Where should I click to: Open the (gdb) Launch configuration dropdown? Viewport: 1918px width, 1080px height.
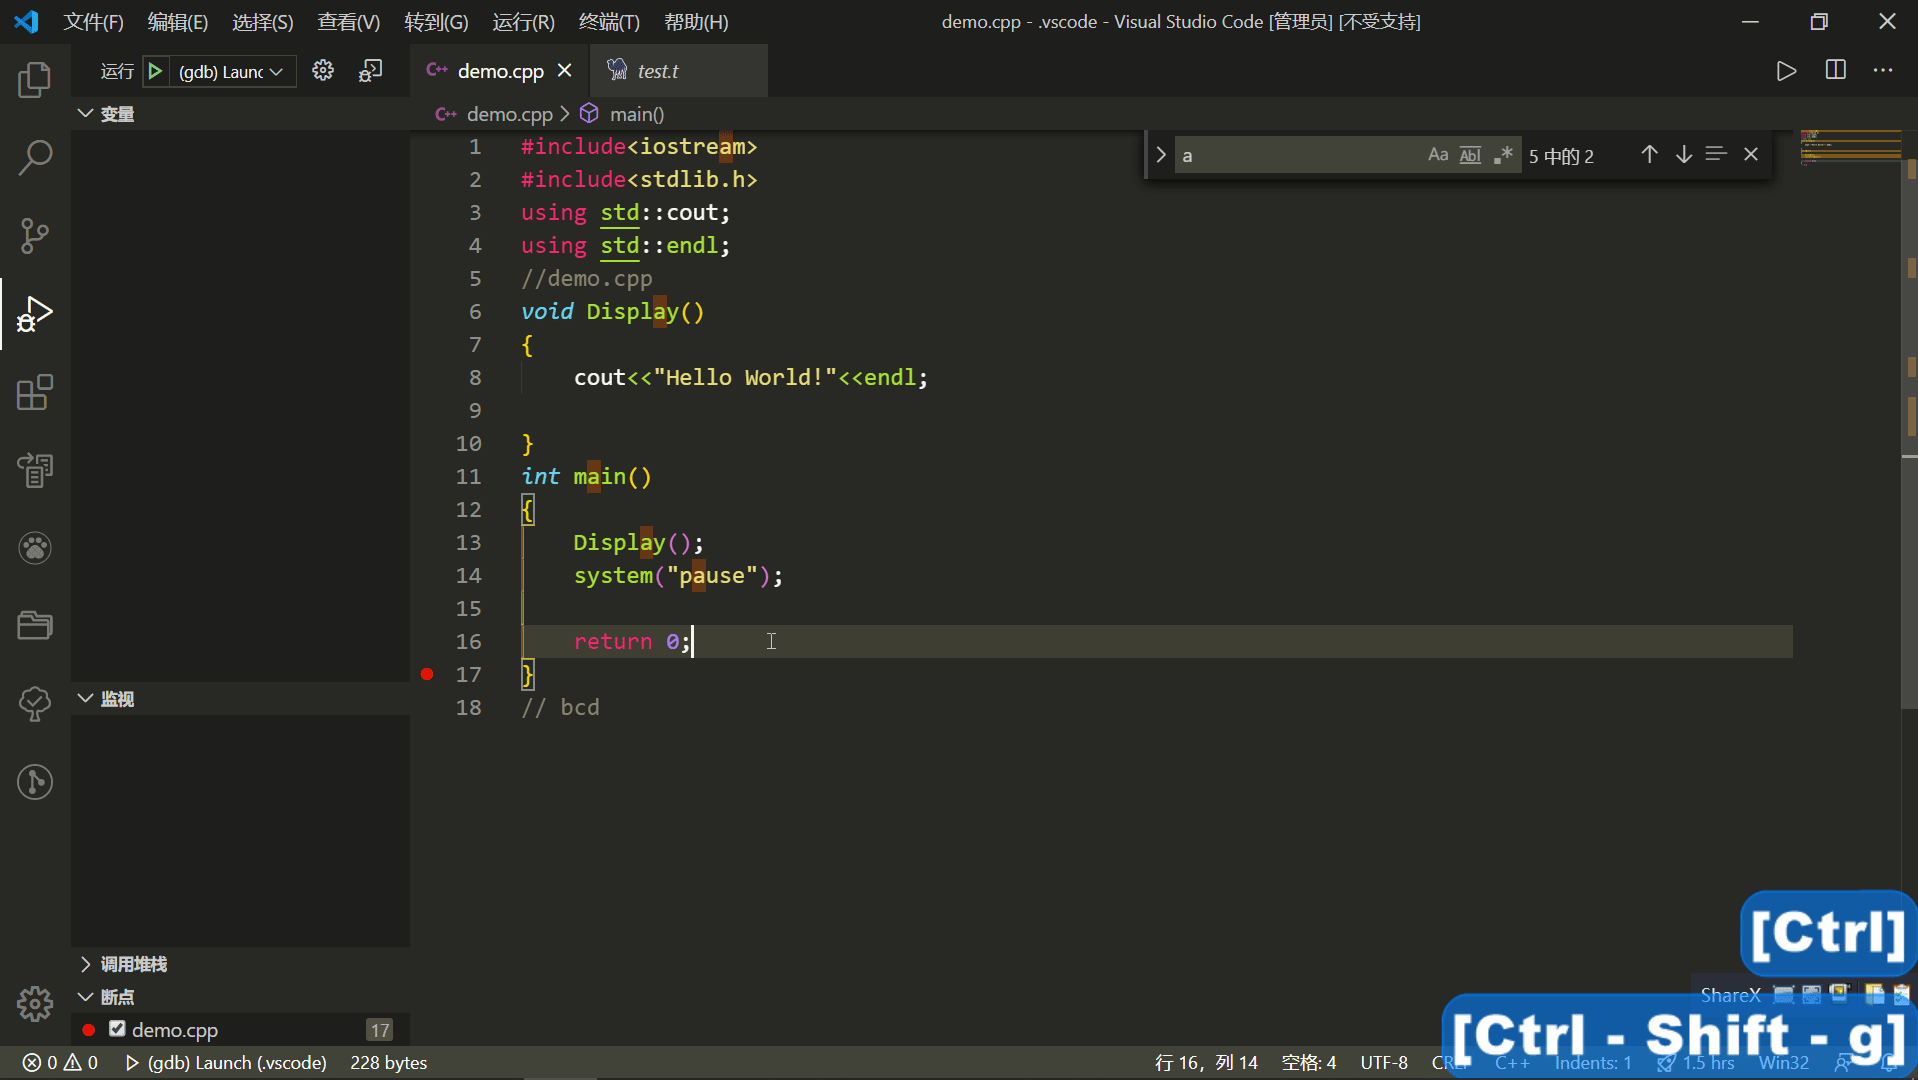[231, 71]
